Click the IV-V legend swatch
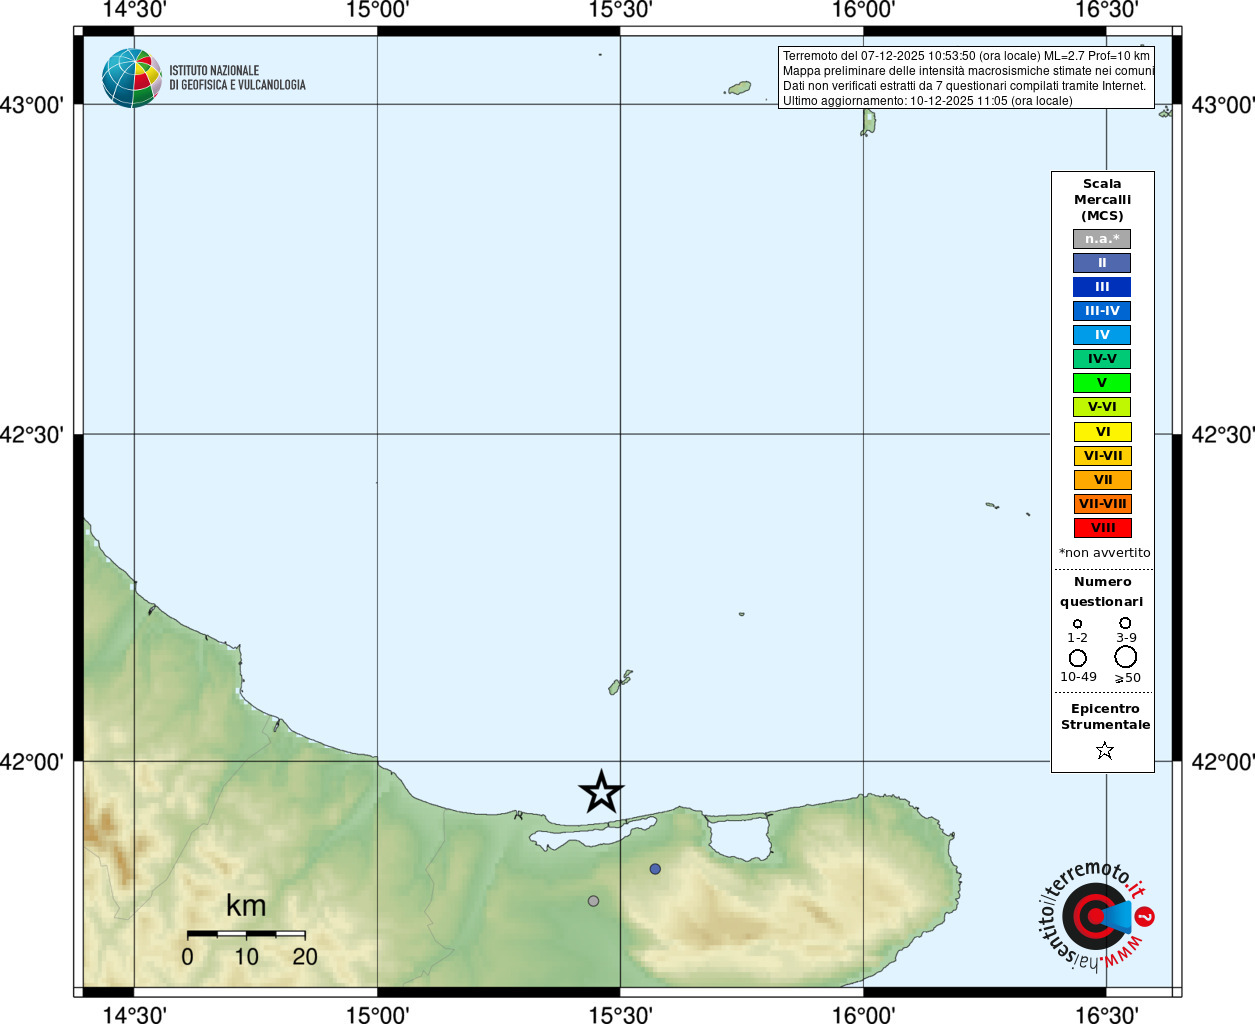The image size is (1255, 1024). 1102,359
